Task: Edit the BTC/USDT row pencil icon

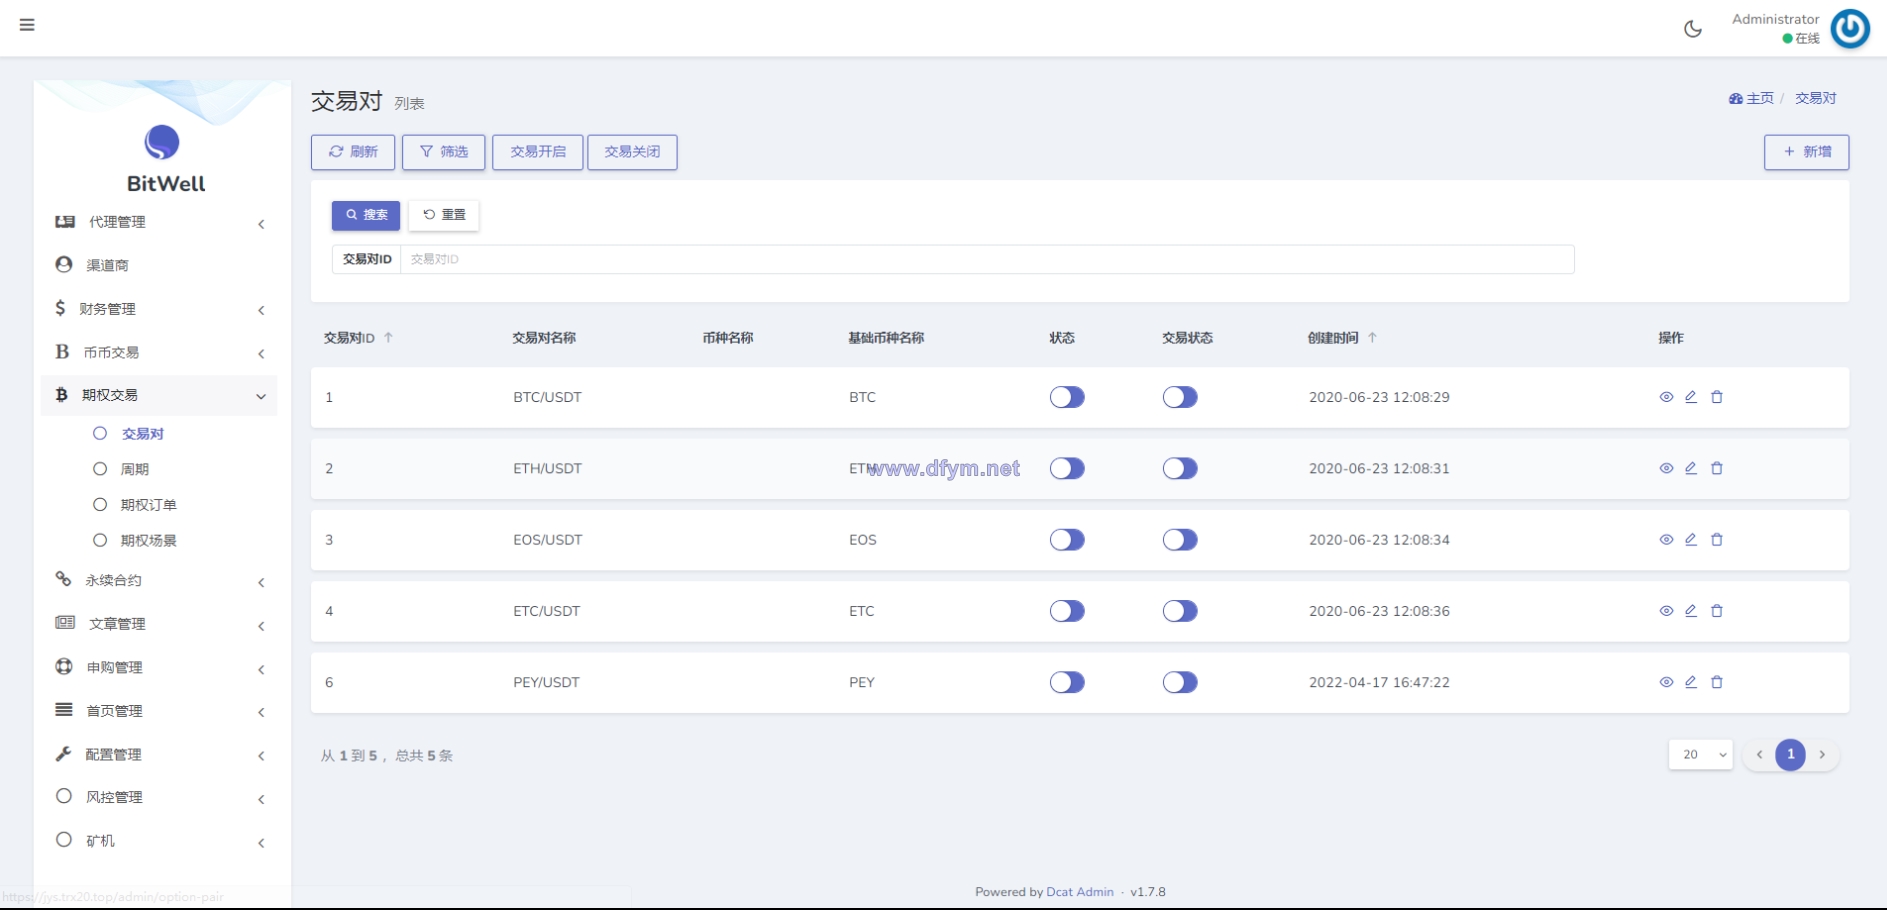Action: tap(1691, 397)
